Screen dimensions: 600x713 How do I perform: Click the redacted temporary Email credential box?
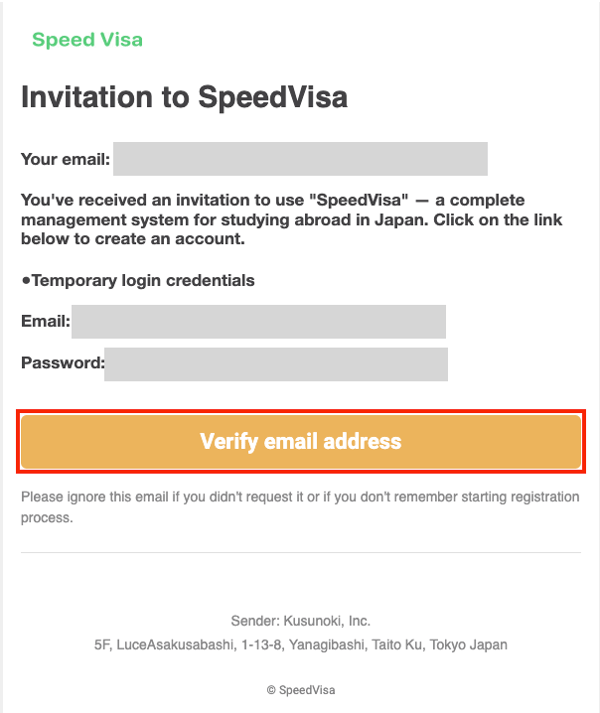(258, 321)
